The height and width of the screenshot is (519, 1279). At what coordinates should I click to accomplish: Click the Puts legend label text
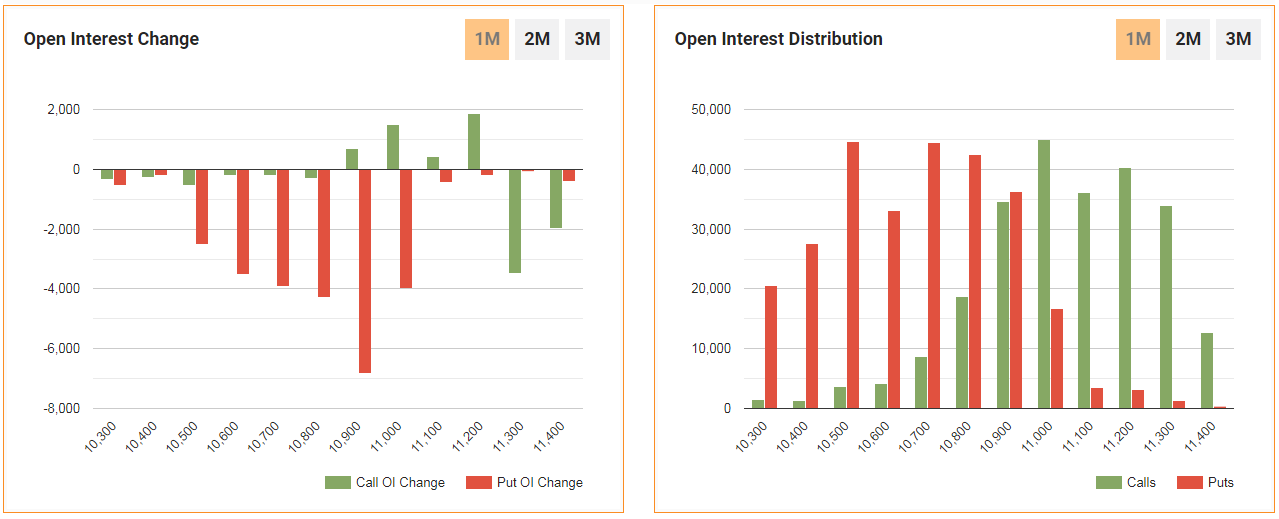pyautogui.click(x=1220, y=483)
